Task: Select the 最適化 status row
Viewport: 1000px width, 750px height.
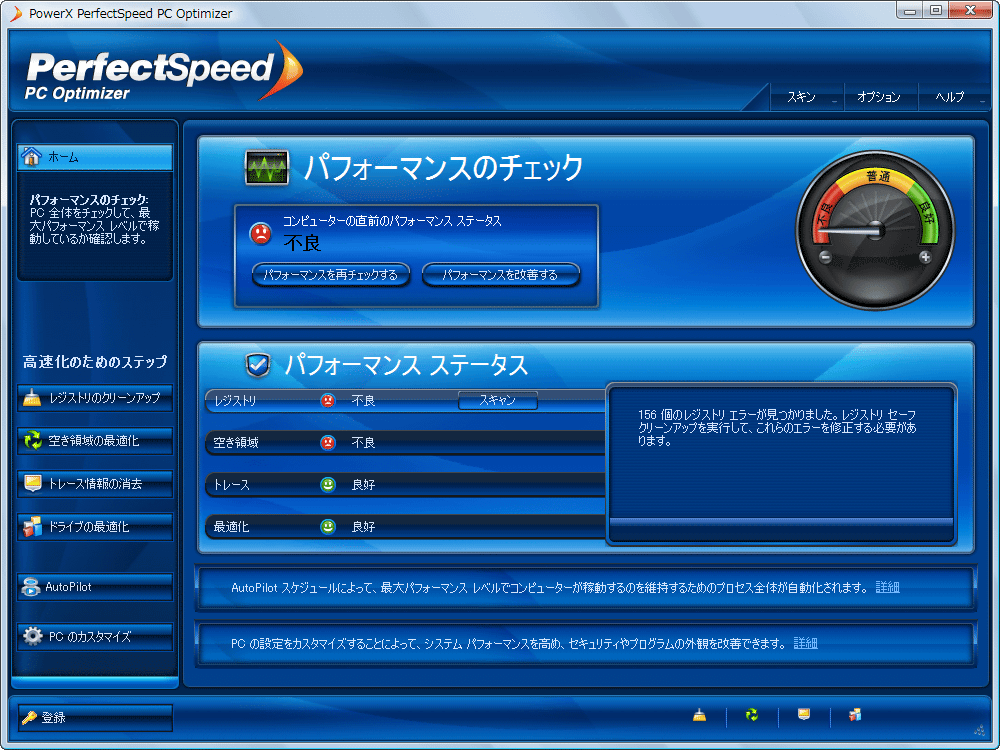Action: pos(406,527)
